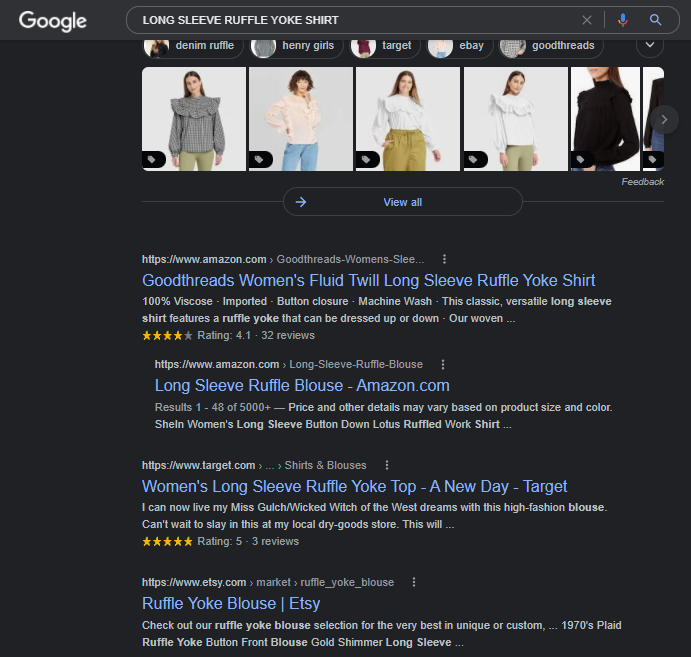The width and height of the screenshot is (691, 657).
Task: Select the 'target' filter chip
Action: point(385,46)
